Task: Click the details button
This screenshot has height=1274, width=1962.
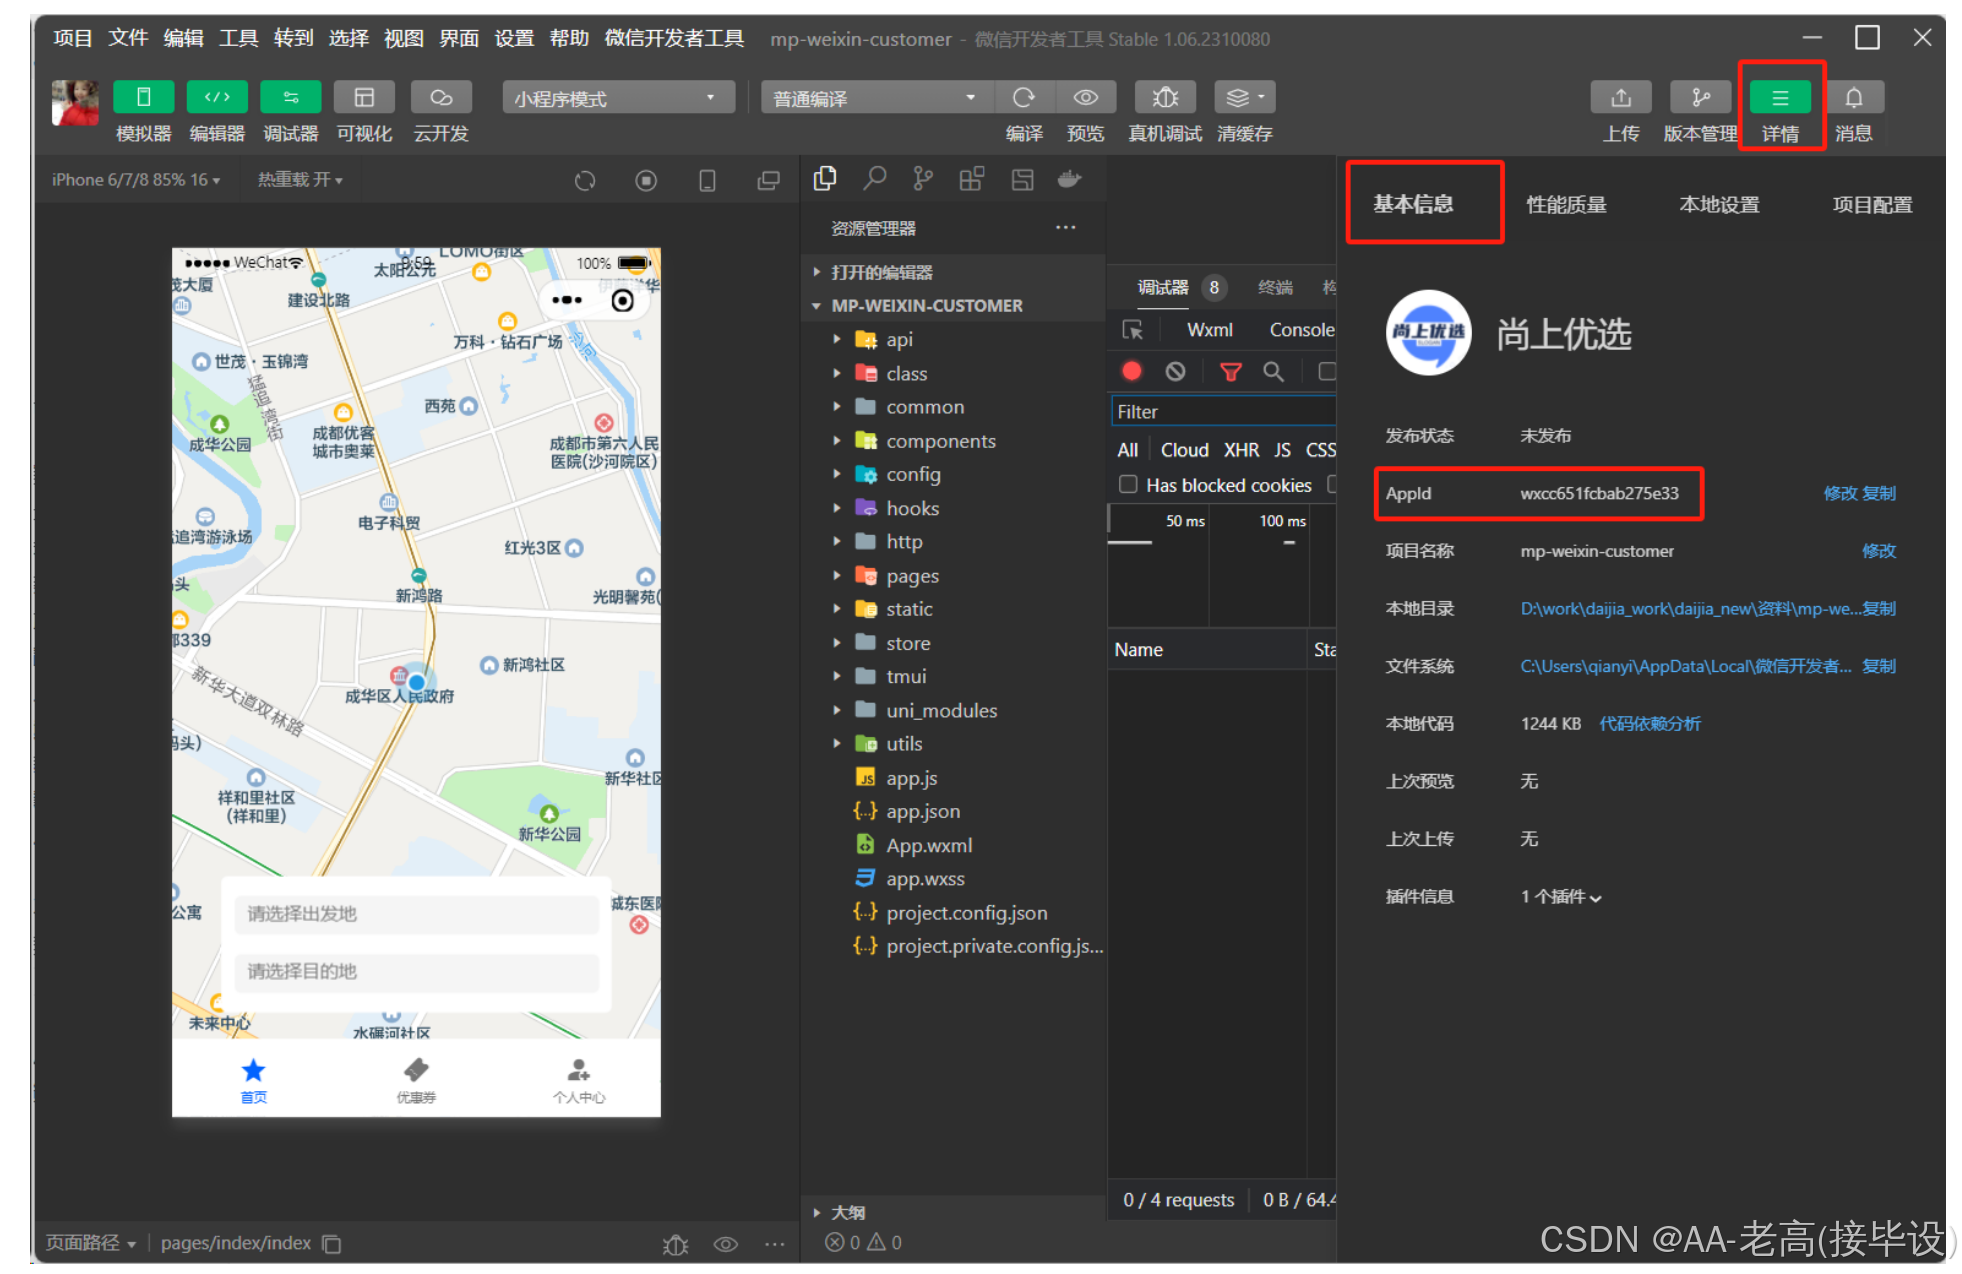Action: (x=1780, y=98)
